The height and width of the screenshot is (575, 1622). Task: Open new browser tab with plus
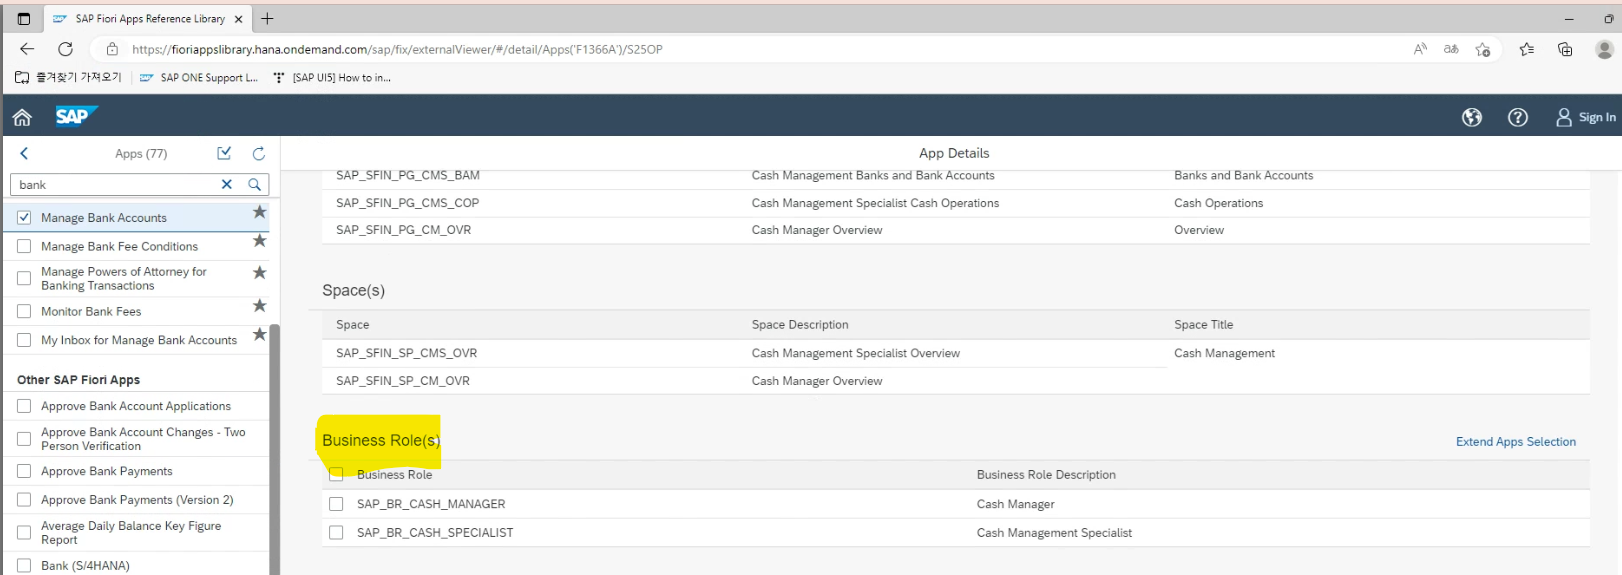point(267,18)
